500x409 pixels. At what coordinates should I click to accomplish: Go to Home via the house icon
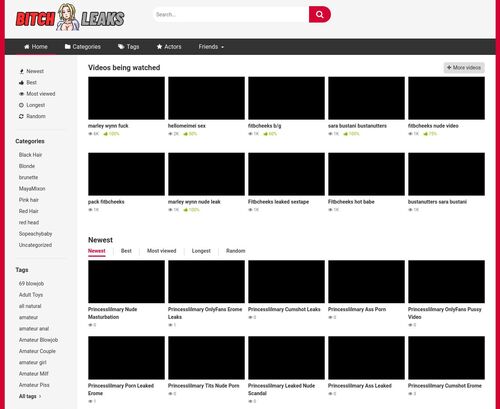[36, 47]
